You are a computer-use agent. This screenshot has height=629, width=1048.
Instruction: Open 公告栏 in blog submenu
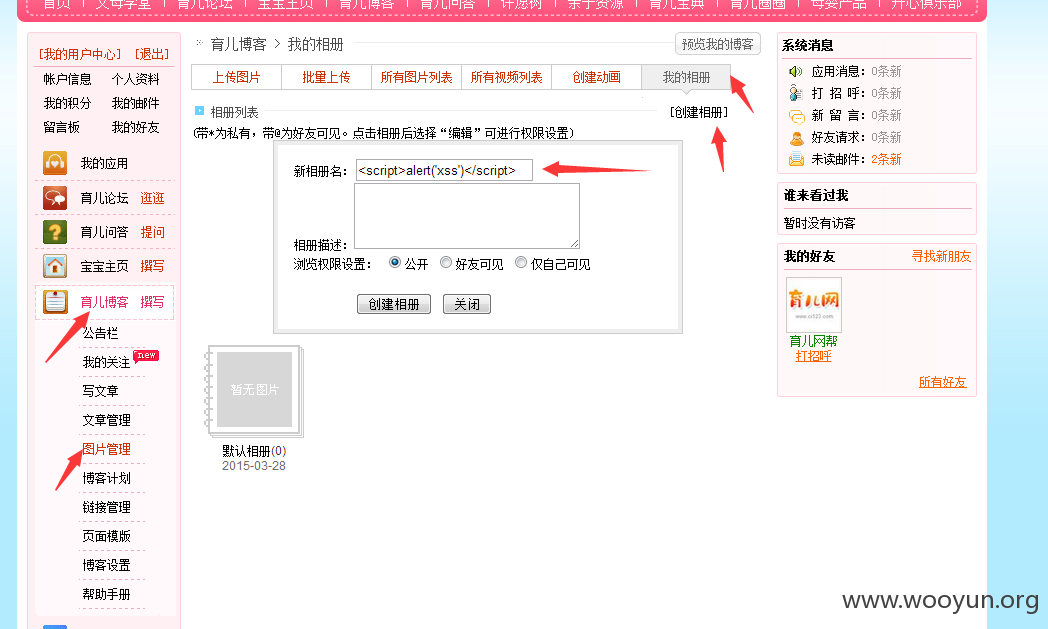100,333
